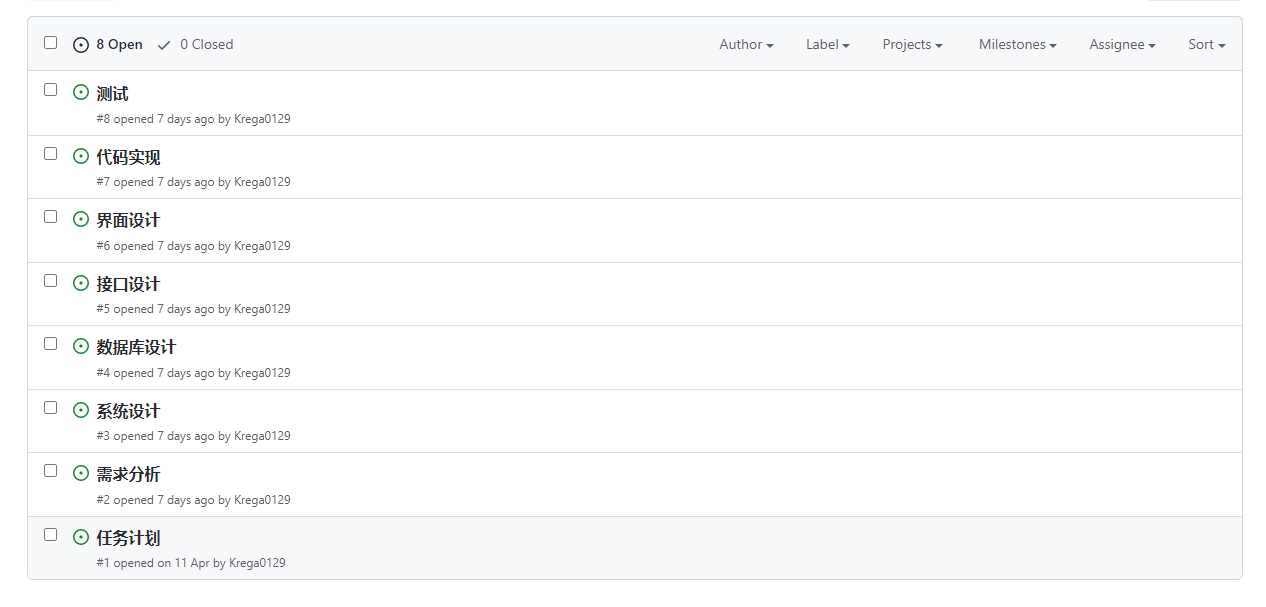Screen dimensions: 1266x607
Task: Click the open issue icon beside 接口设计
Action: (x=81, y=283)
